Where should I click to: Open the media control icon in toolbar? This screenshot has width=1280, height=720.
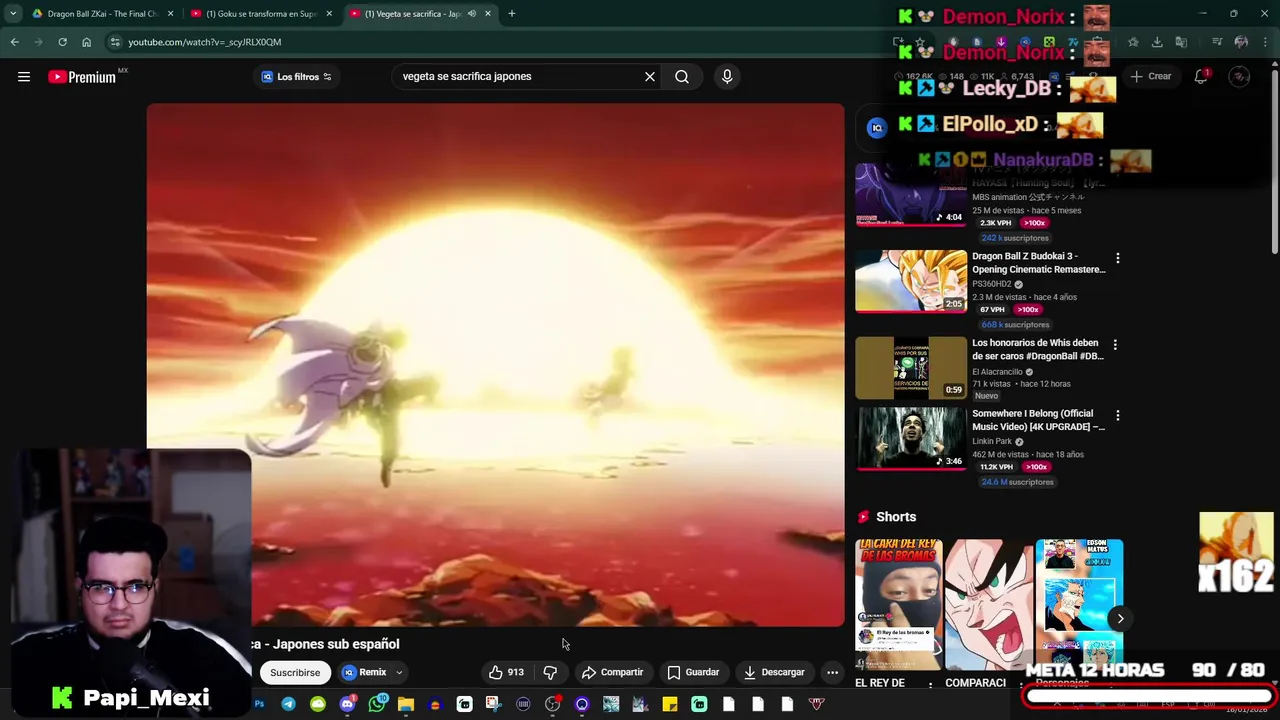point(1217,42)
